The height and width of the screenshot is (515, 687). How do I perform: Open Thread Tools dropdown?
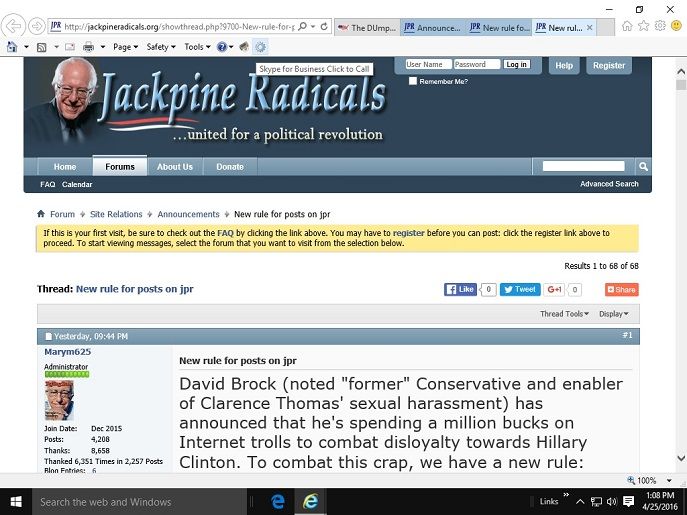[564, 314]
